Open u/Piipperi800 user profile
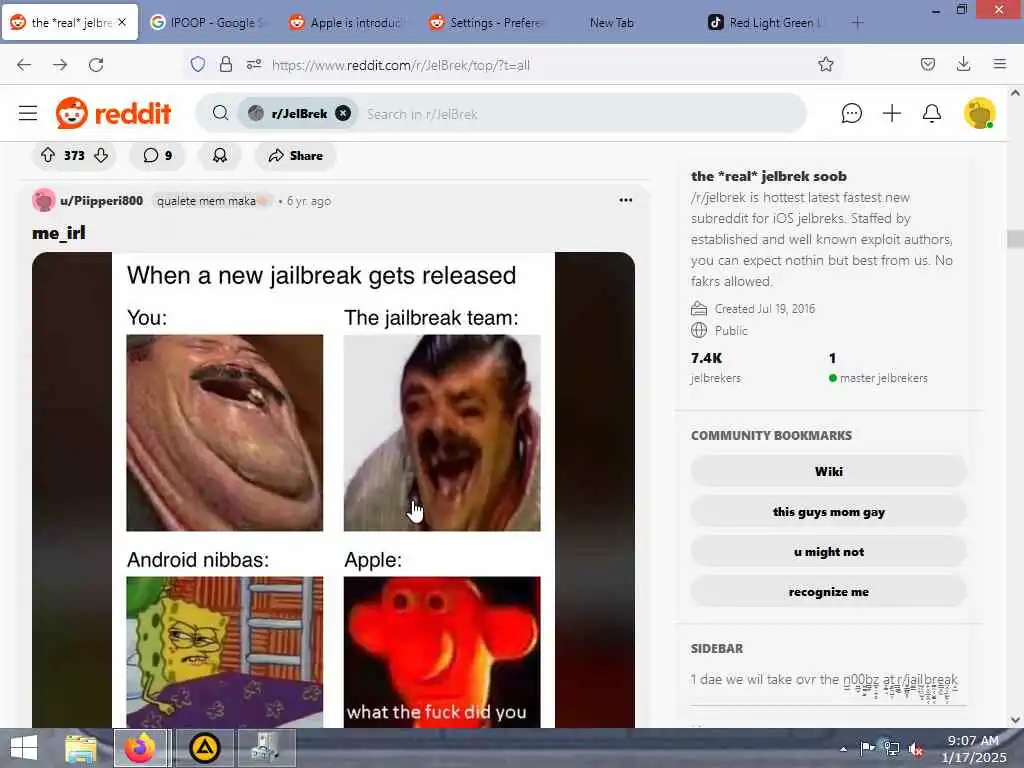Screen dimensions: 1024x768 (101, 200)
